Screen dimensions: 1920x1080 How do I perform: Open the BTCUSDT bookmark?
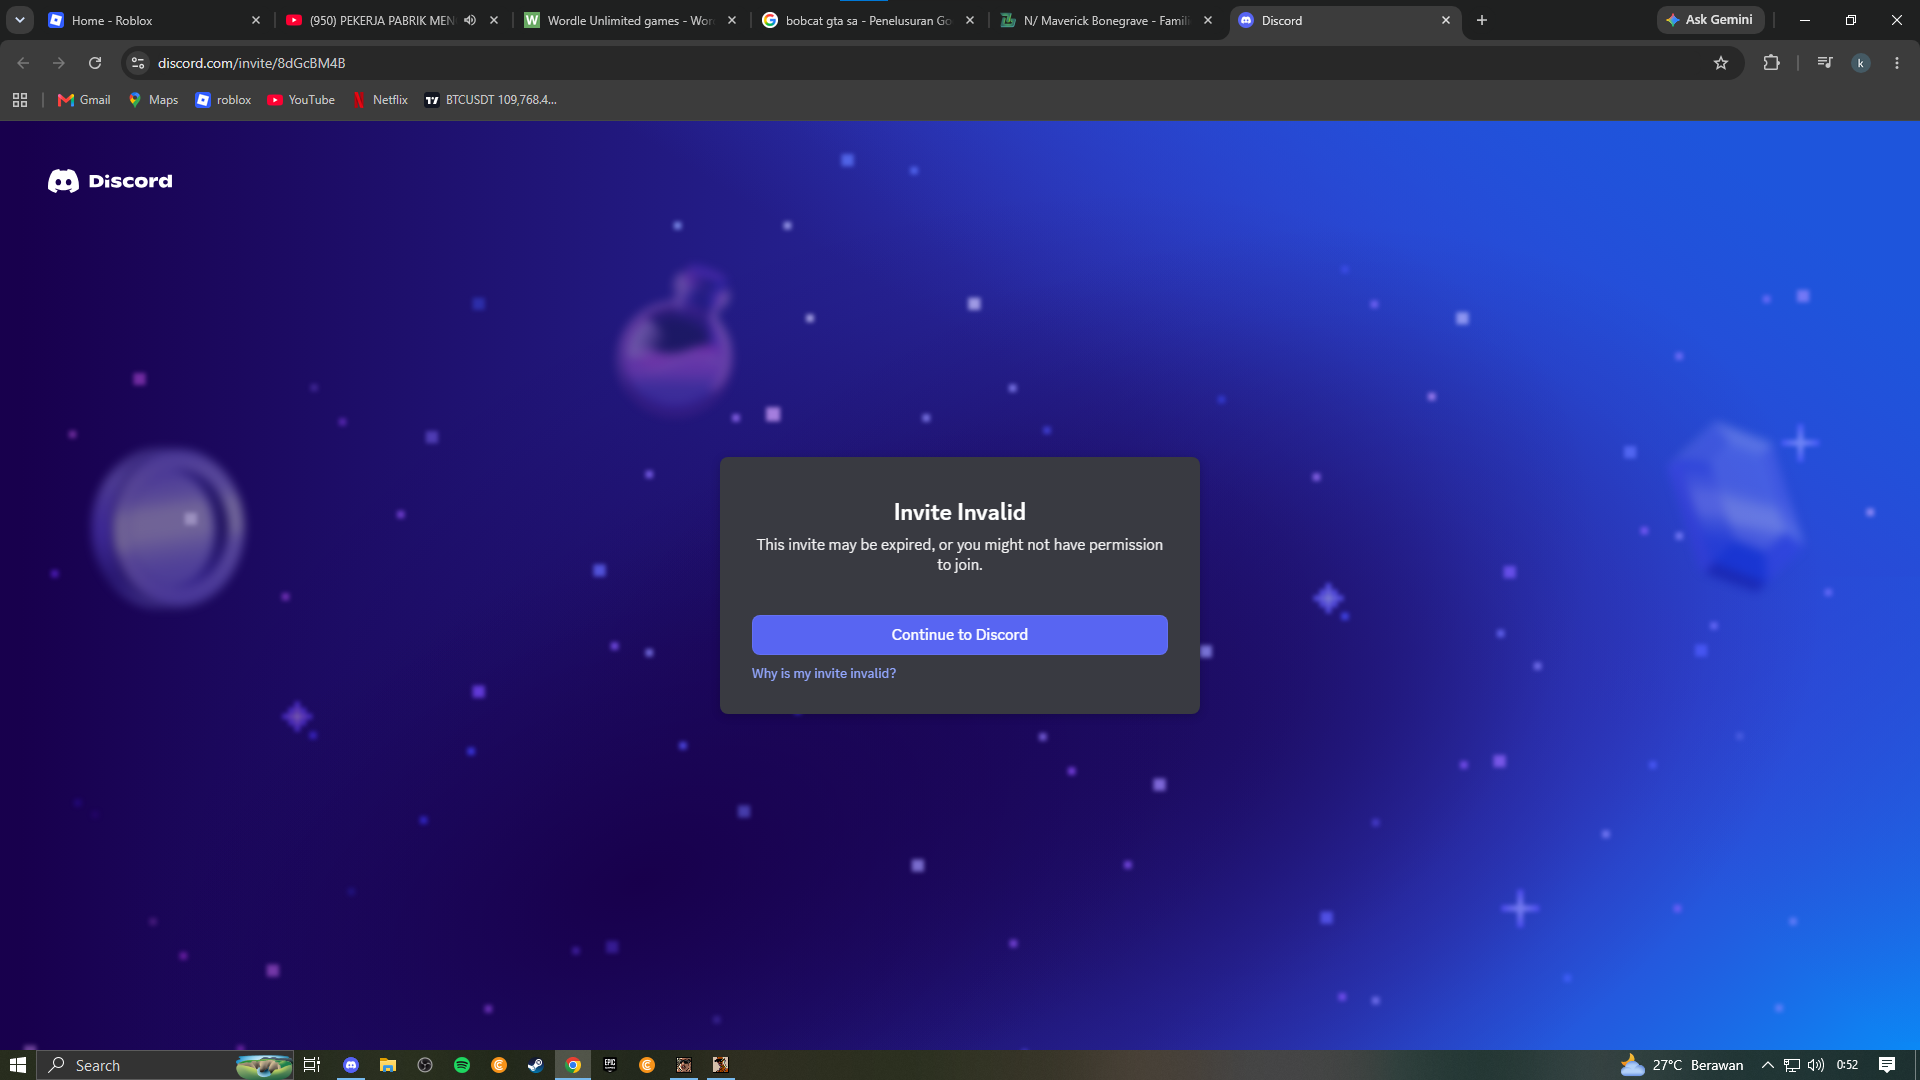491,100
